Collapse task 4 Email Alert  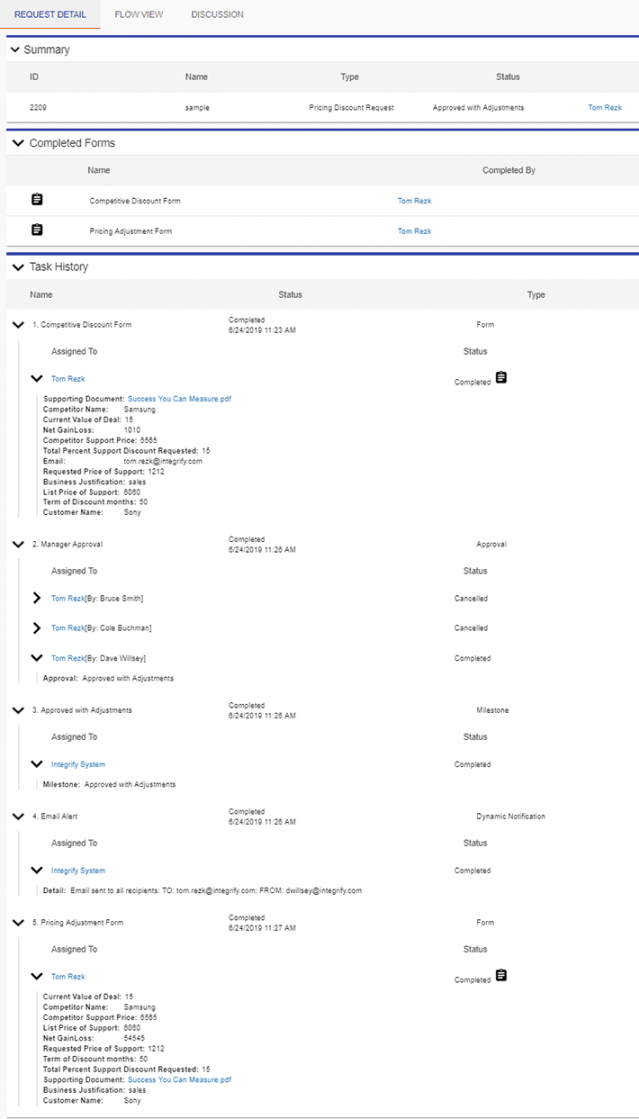click(x=17, y=816)
